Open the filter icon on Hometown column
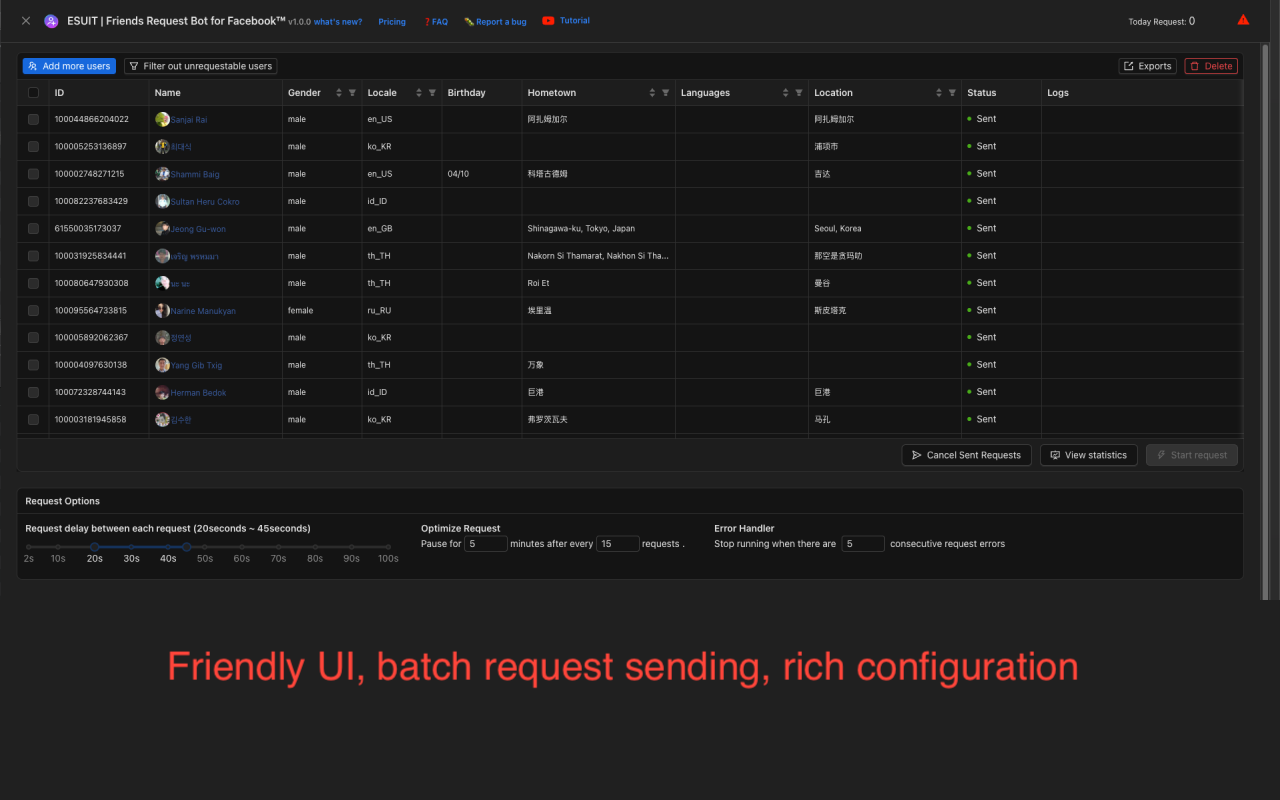The image size is (1280, 800). point(666,92)
